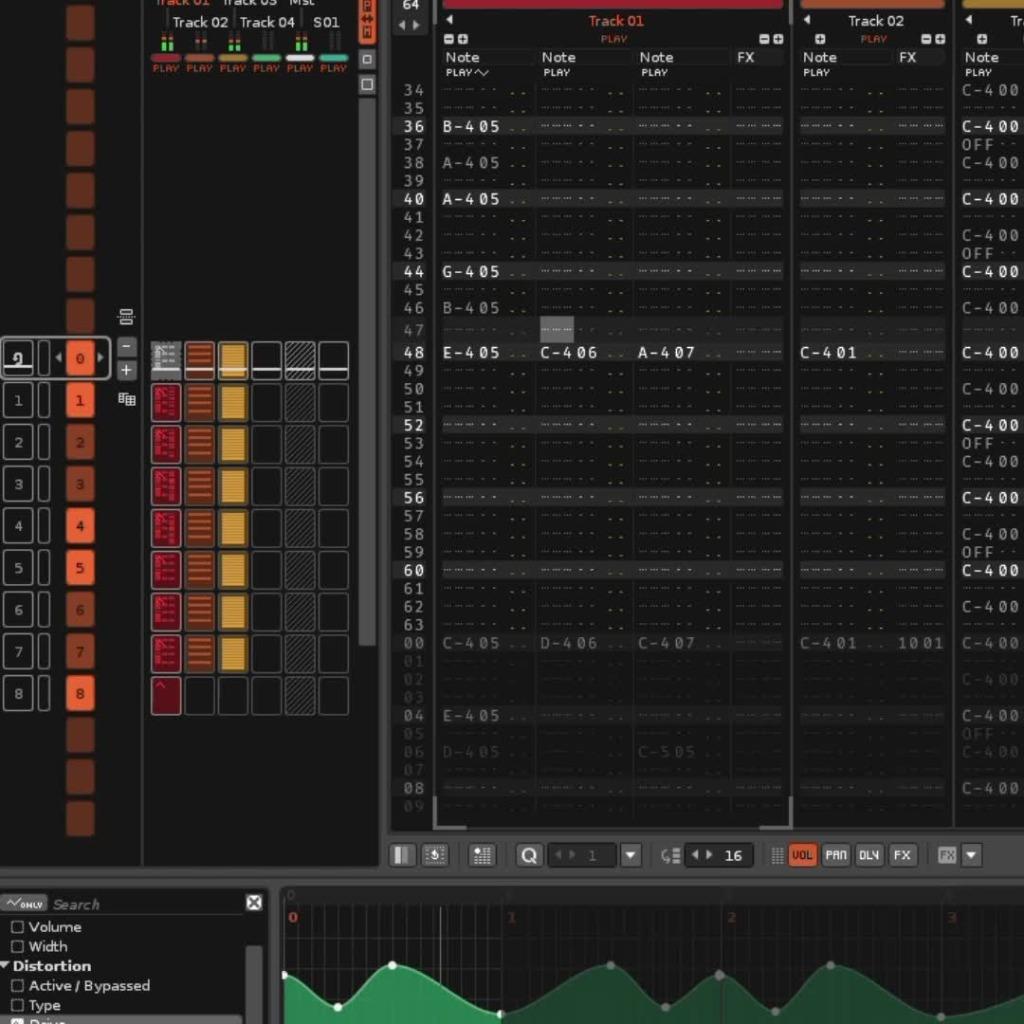The width and height of the screenshot is (1024, 1024).
Task: Click the small square icon below orange strip
Action: pyautogui.click(x=367, y=59)
